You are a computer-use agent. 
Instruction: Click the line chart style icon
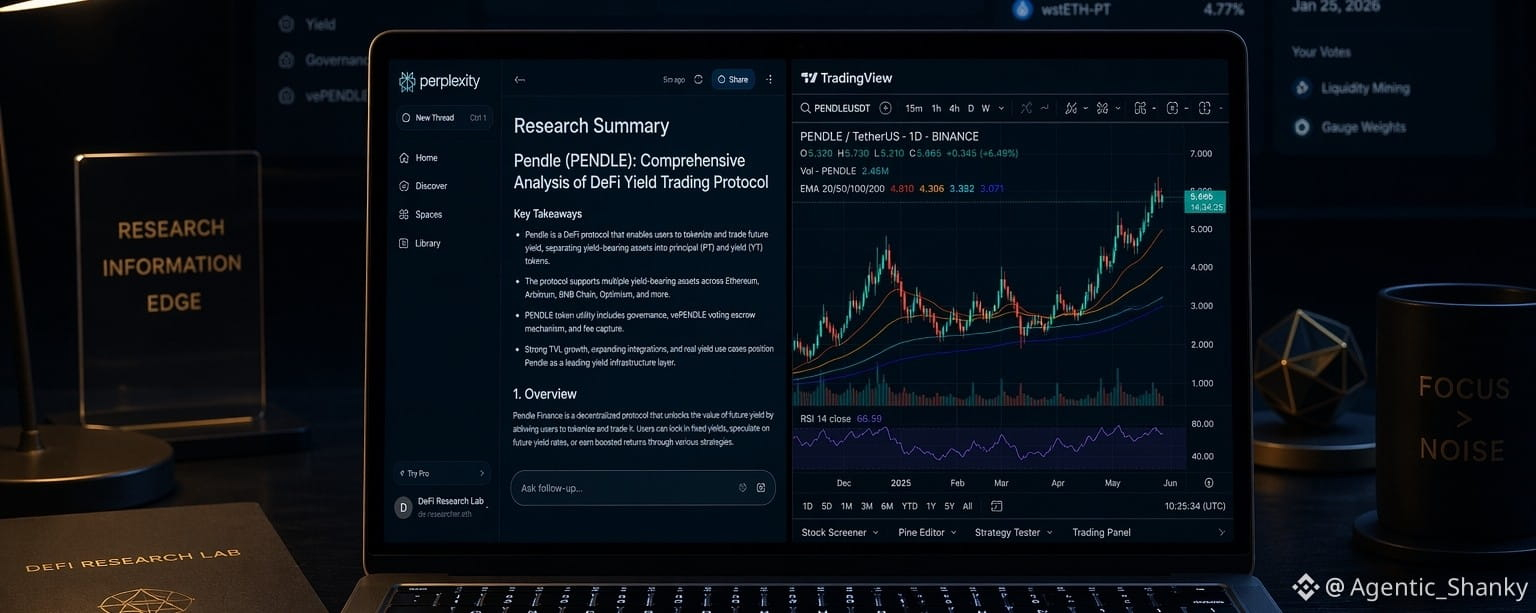(x=1044, y=108)
